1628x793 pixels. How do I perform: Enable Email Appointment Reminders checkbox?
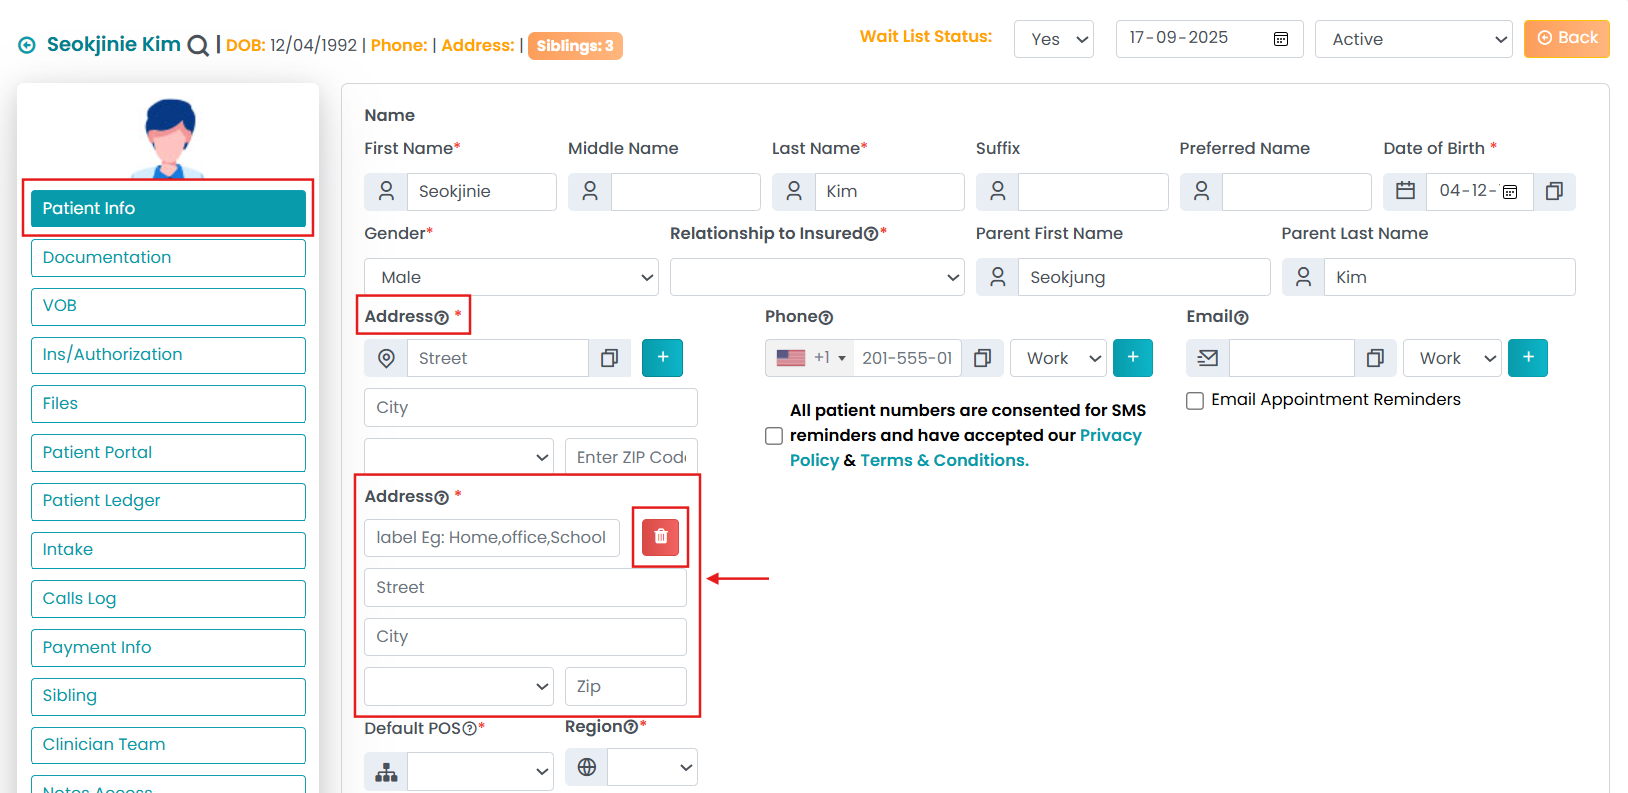[x=1195, y=401]
